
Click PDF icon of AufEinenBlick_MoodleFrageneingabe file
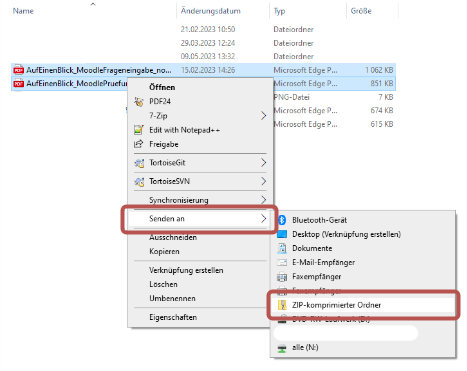pos(18,70)
